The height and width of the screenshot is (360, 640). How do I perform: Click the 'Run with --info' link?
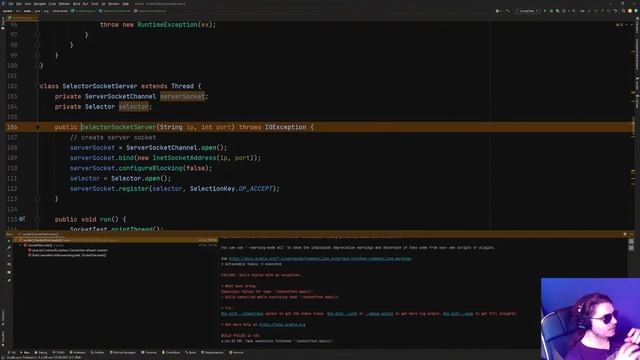tap(342, 314)
